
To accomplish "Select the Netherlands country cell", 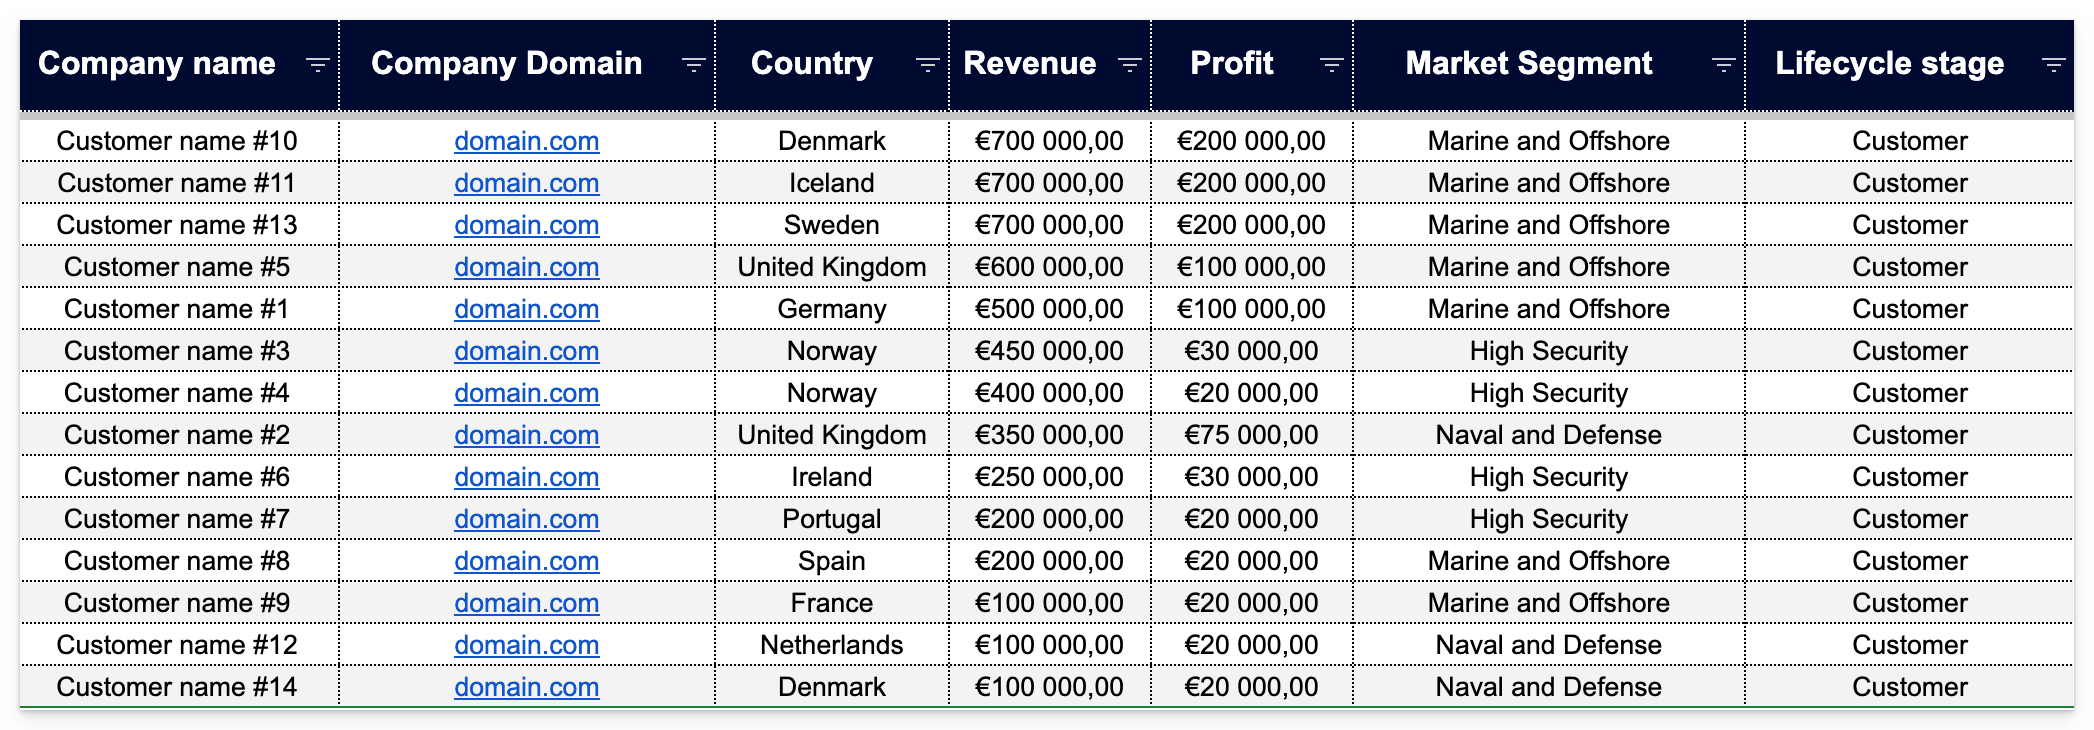I will click(x=831, y=645).
